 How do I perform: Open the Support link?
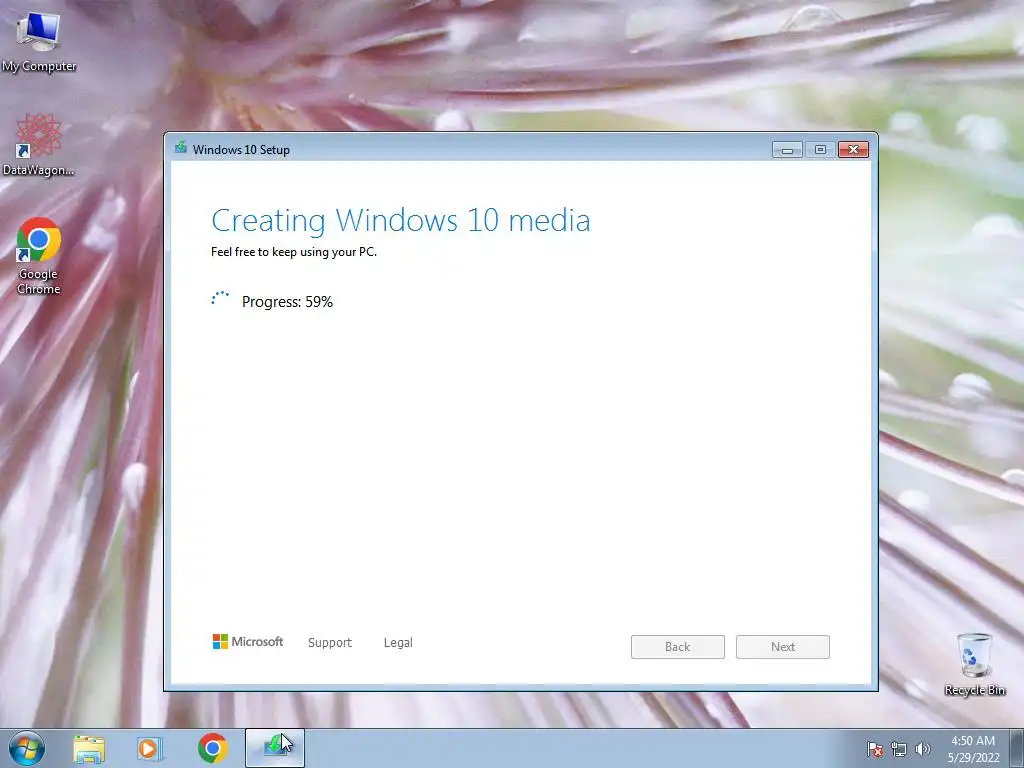(x=330, y=643)
